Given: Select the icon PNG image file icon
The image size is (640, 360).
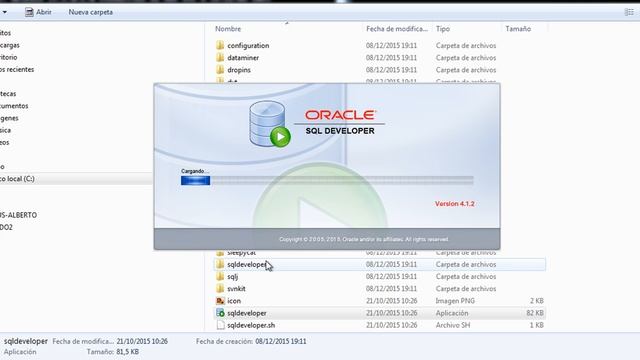Looking at the screenshot, I should click(x=220, y=301).
